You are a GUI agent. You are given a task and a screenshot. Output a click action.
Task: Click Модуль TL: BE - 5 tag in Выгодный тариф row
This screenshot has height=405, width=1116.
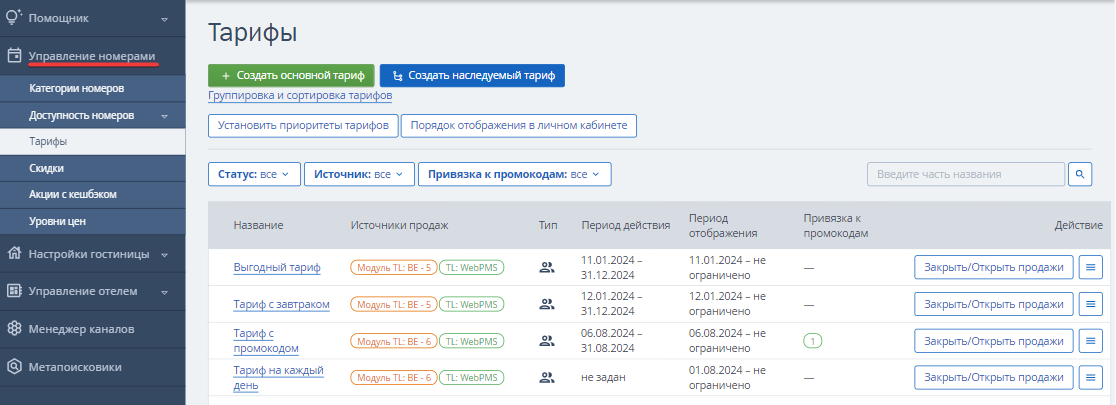pos(394,268)
